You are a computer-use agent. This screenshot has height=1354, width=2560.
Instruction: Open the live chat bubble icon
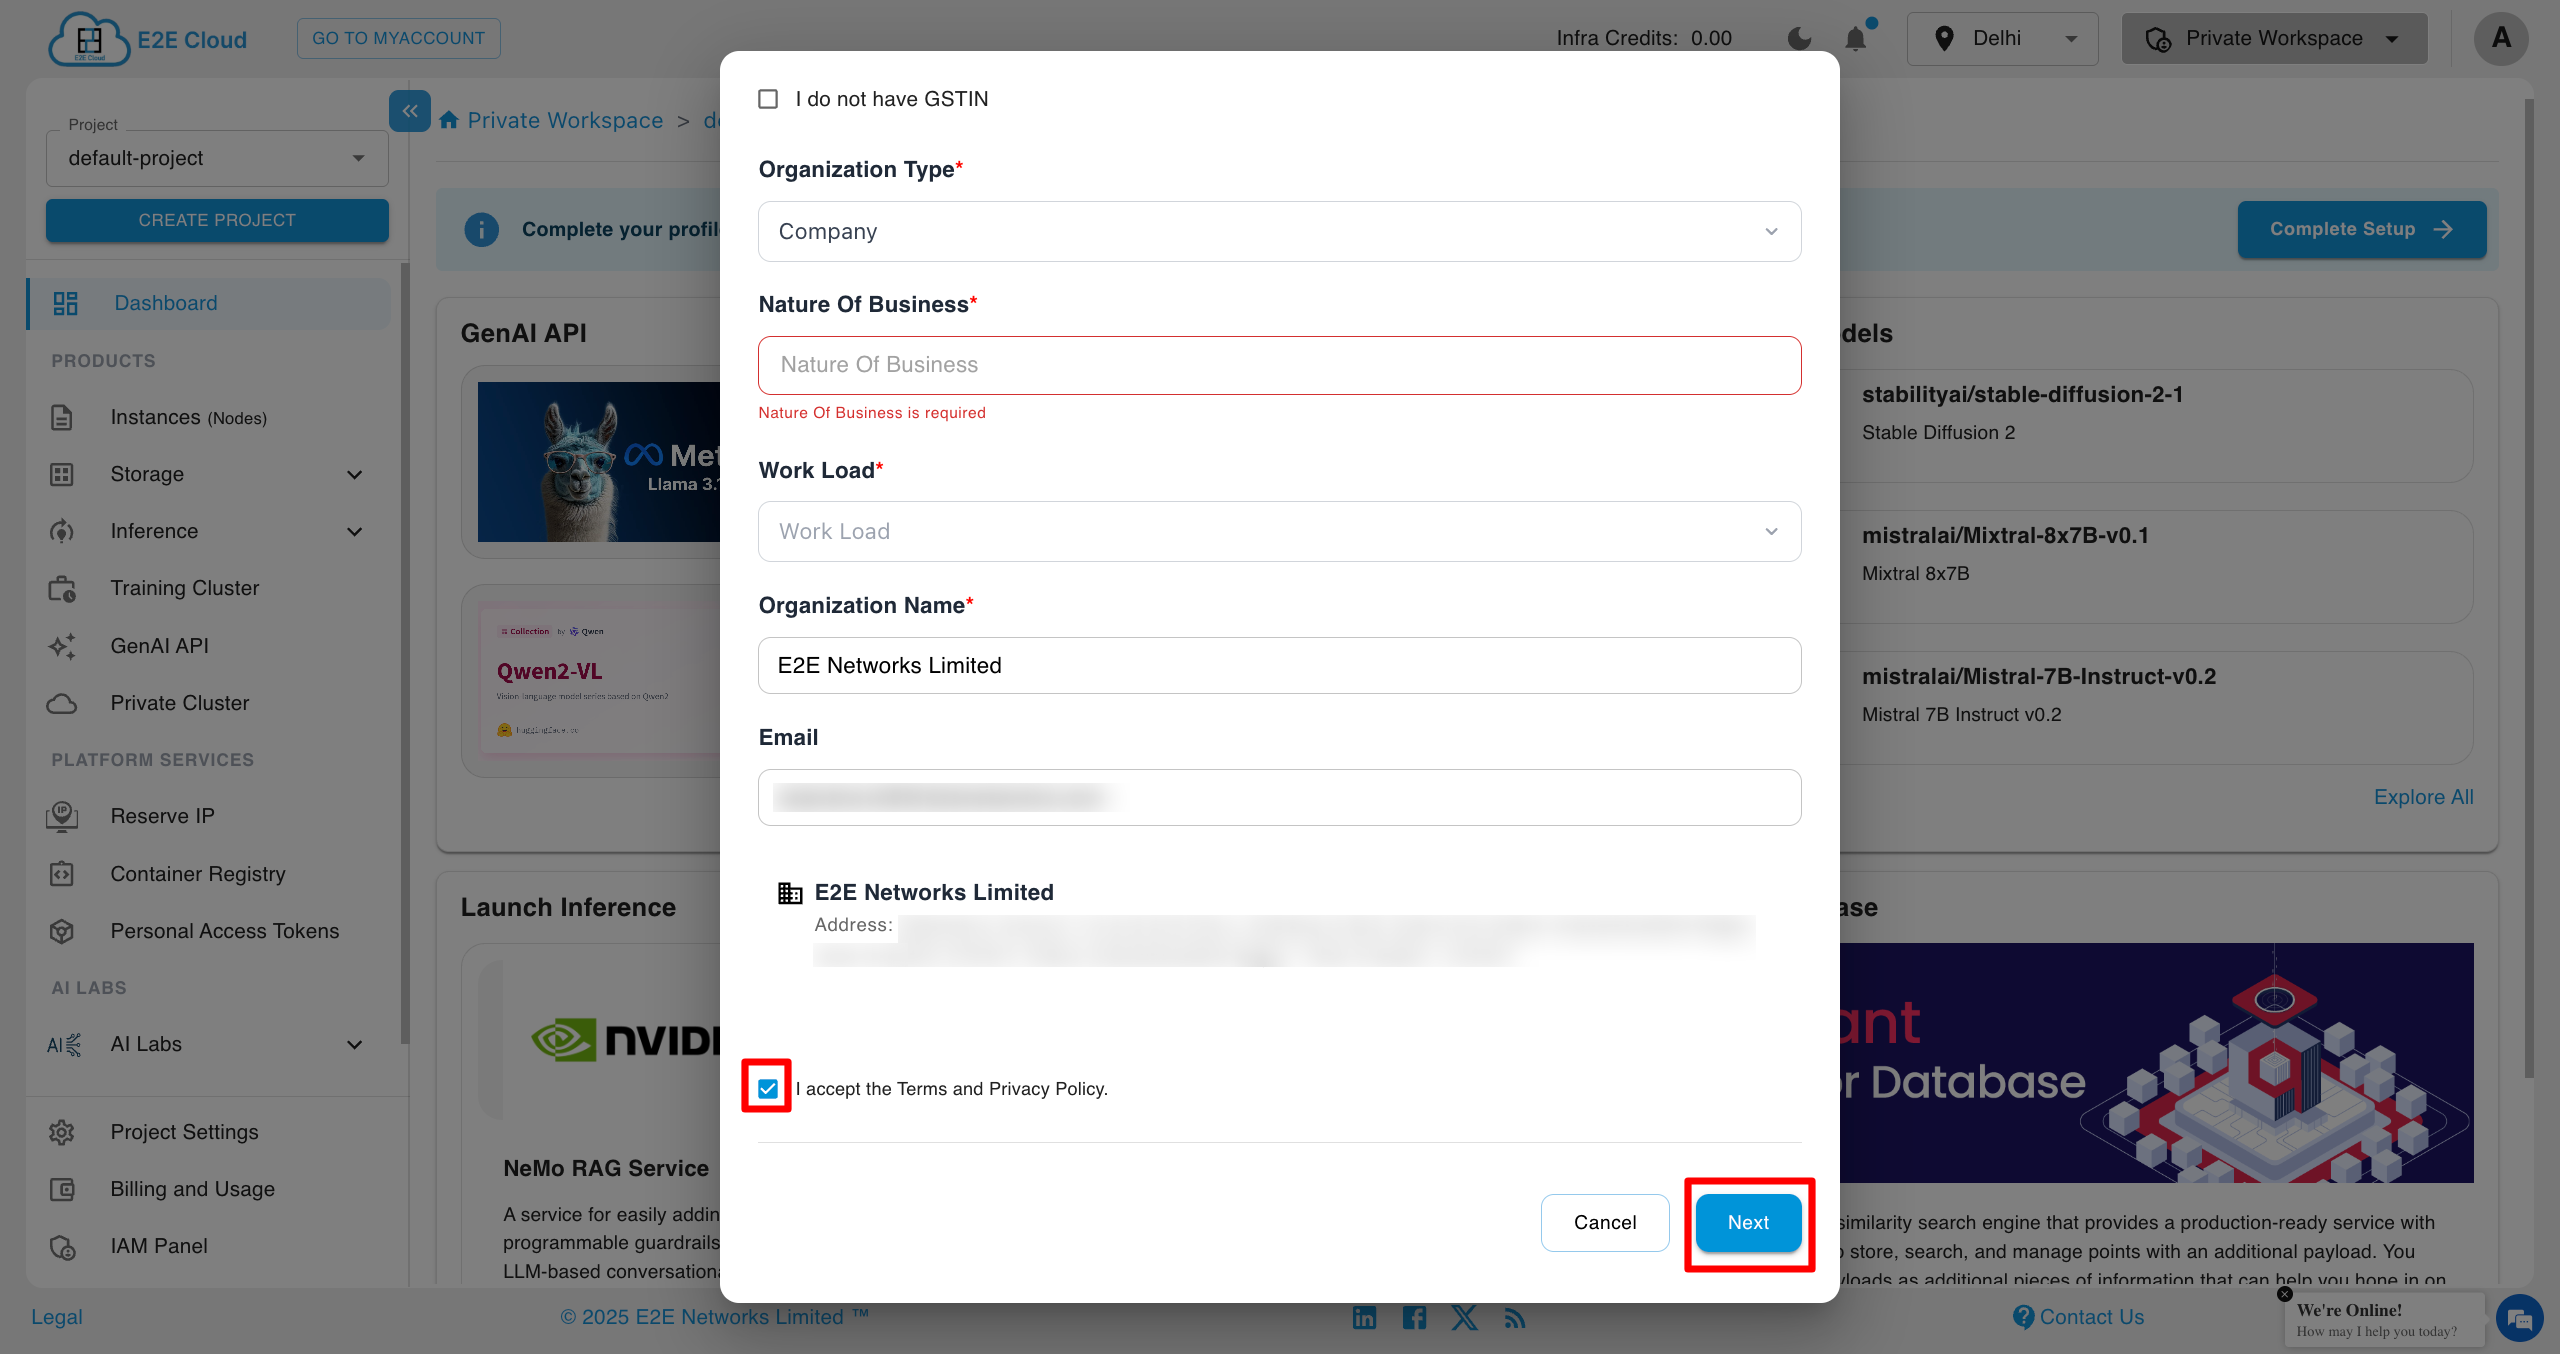pyautogui.click(x=2519, y=1319)
